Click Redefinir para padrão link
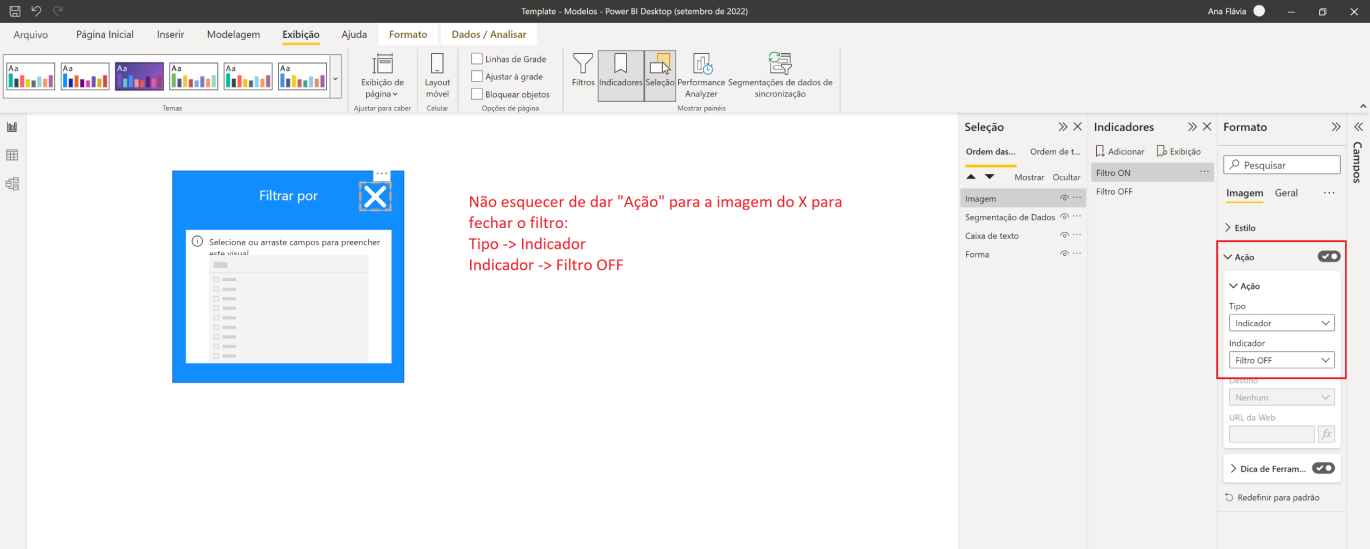 1272,497
